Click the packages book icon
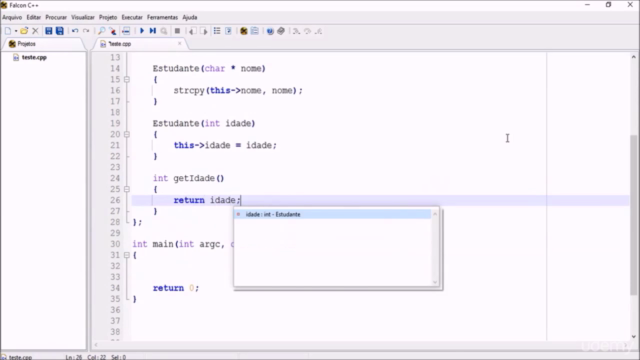 point(281,31)
